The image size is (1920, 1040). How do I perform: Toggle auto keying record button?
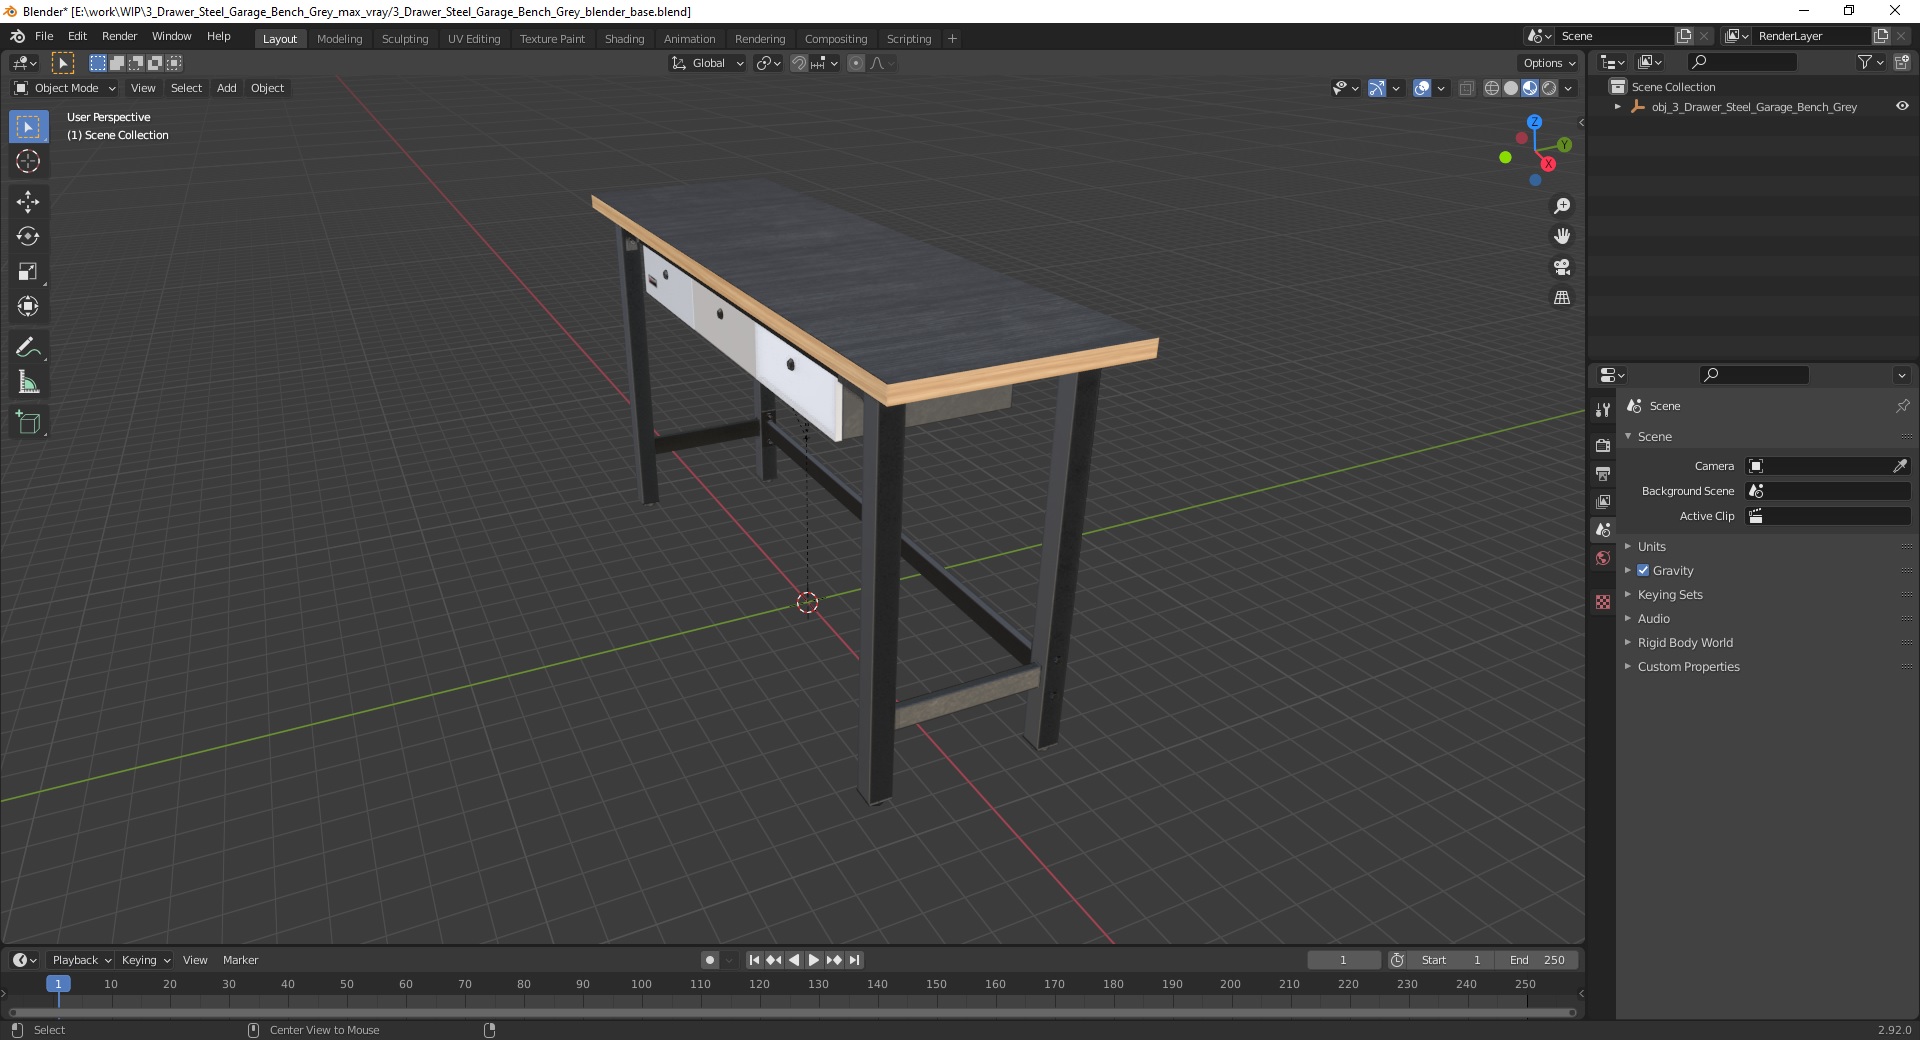click(710, 960)
